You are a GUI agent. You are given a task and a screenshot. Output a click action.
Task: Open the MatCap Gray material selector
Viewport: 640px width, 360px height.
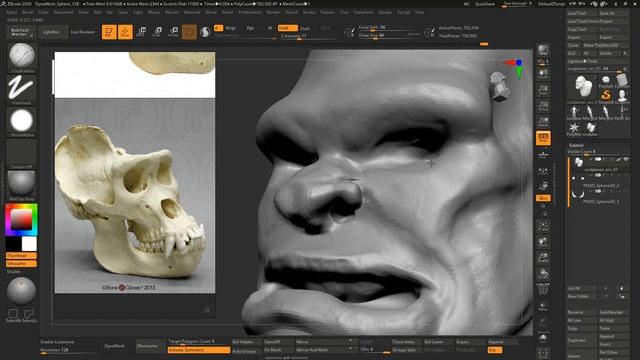pyautogui.click(x=22, y=184)
